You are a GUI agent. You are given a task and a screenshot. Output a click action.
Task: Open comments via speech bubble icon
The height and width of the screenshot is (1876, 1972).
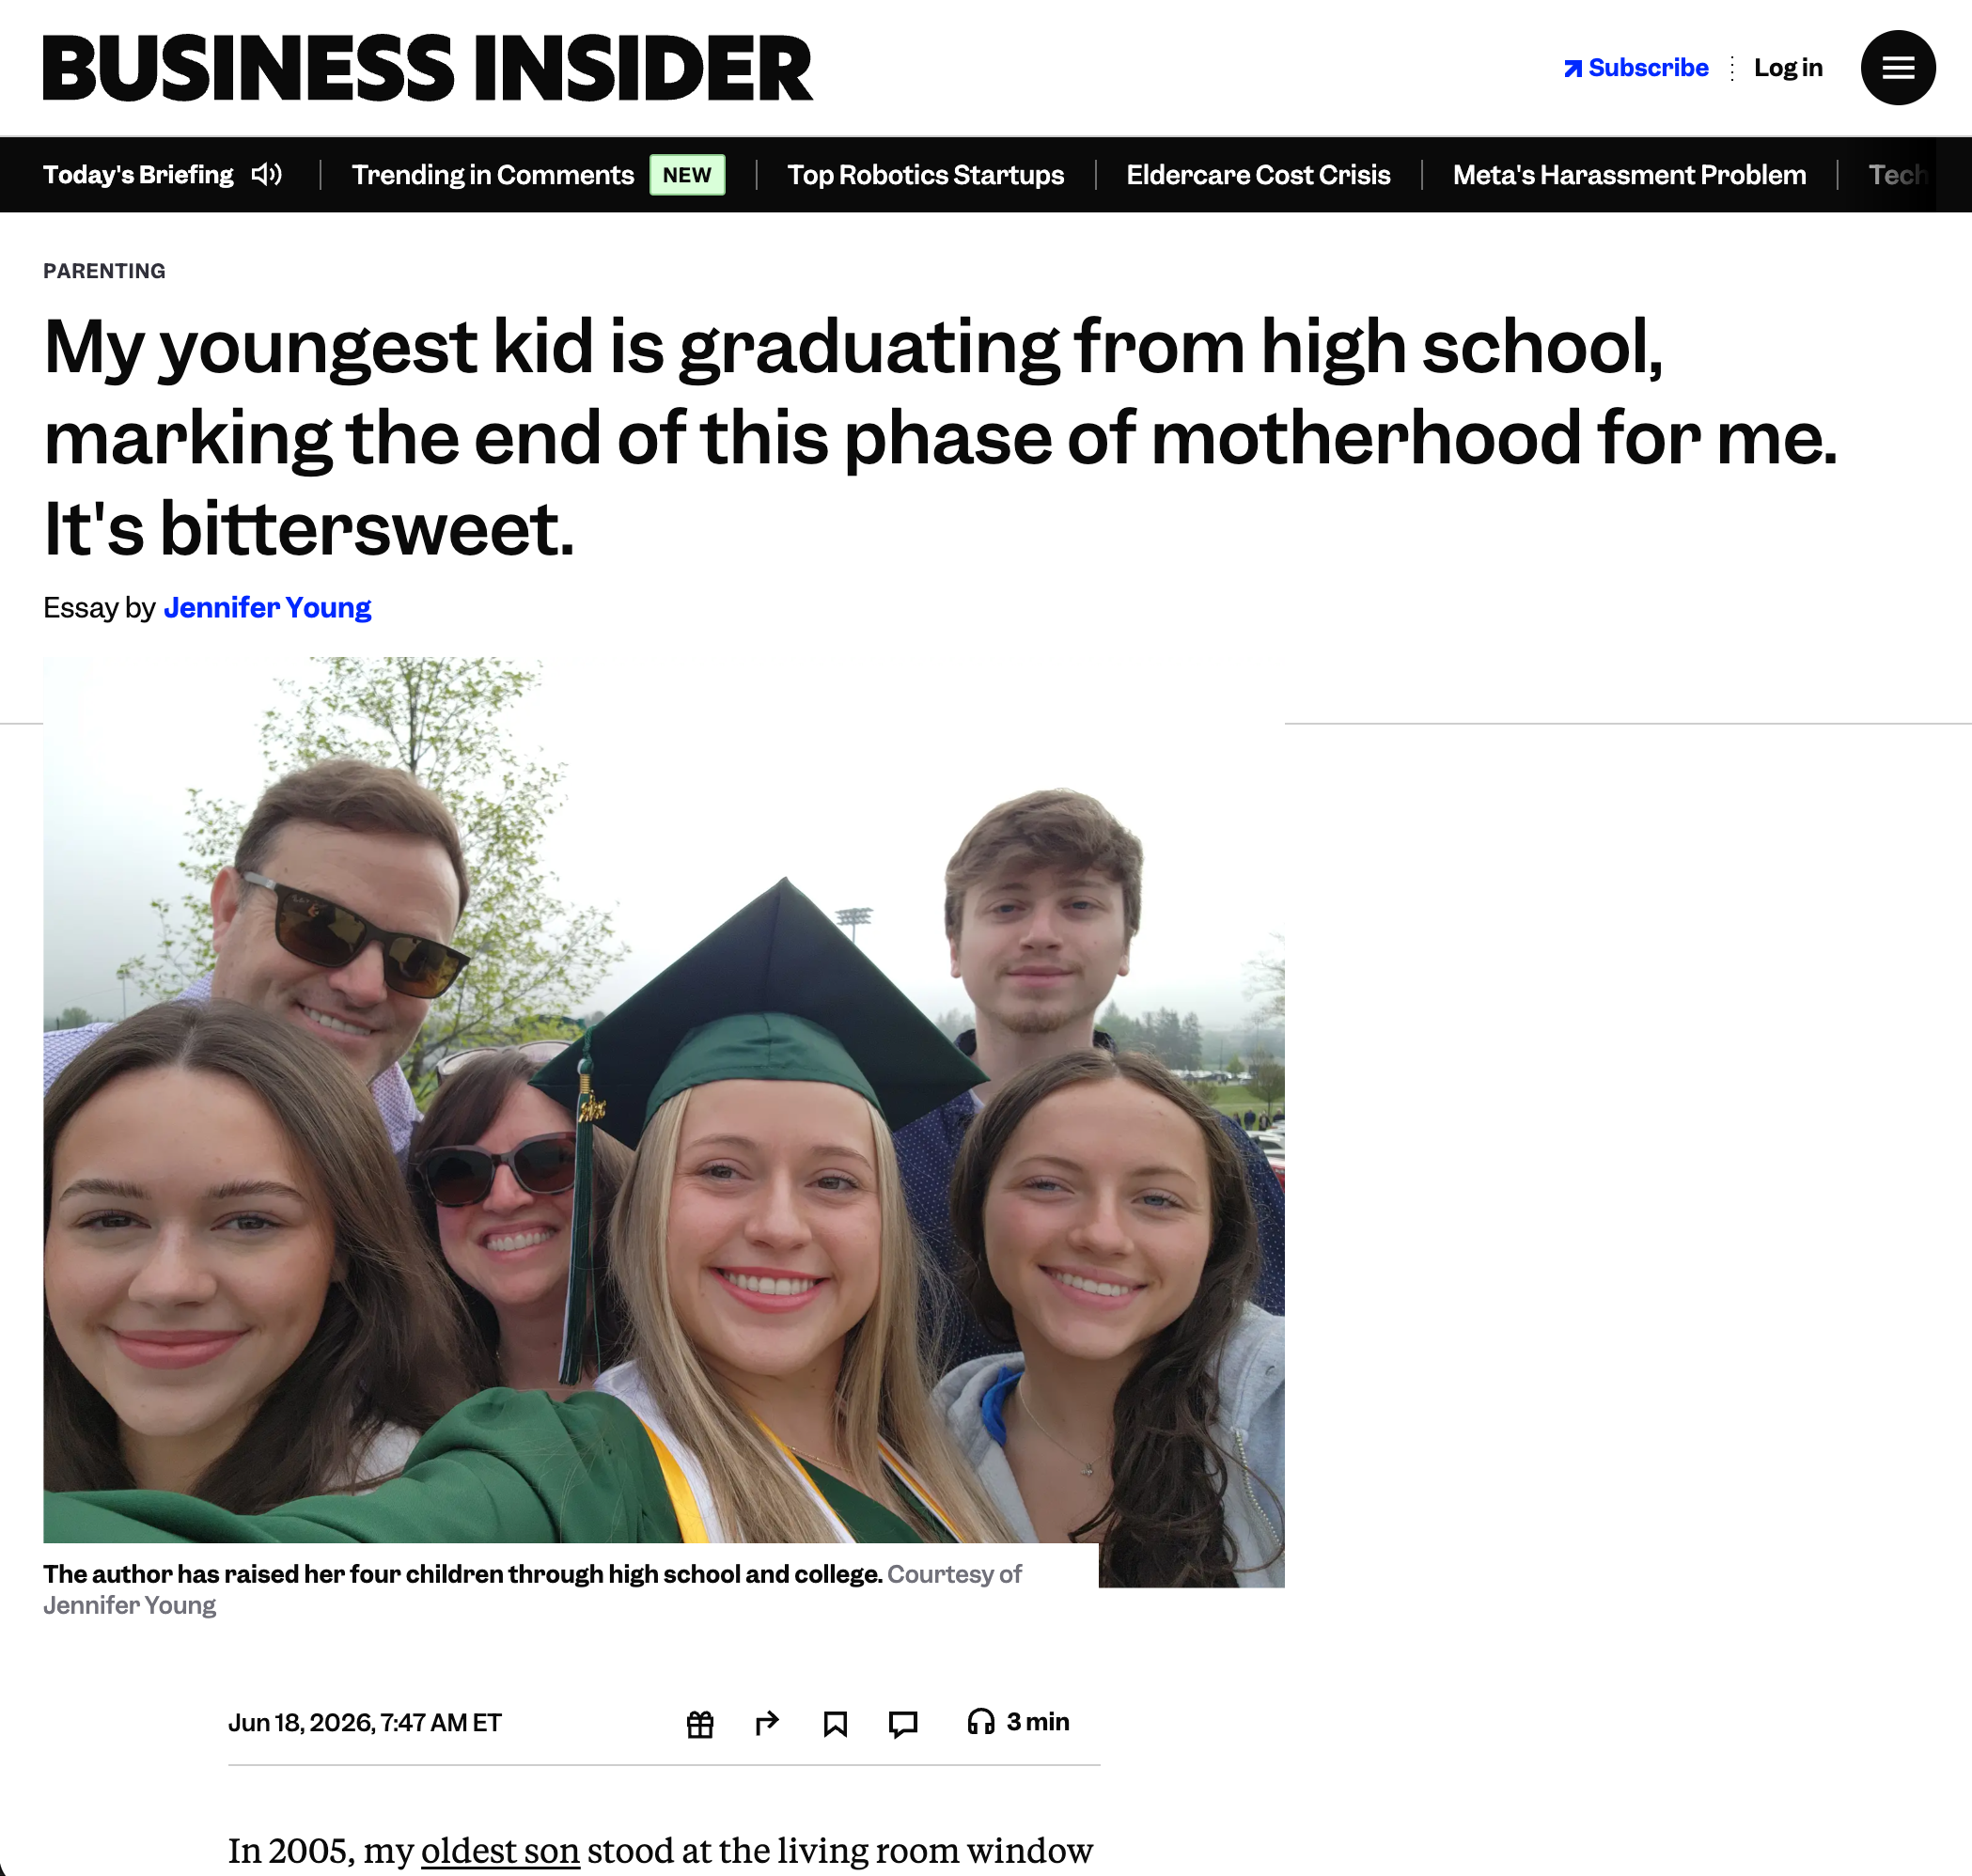[x=903, y=1724]
